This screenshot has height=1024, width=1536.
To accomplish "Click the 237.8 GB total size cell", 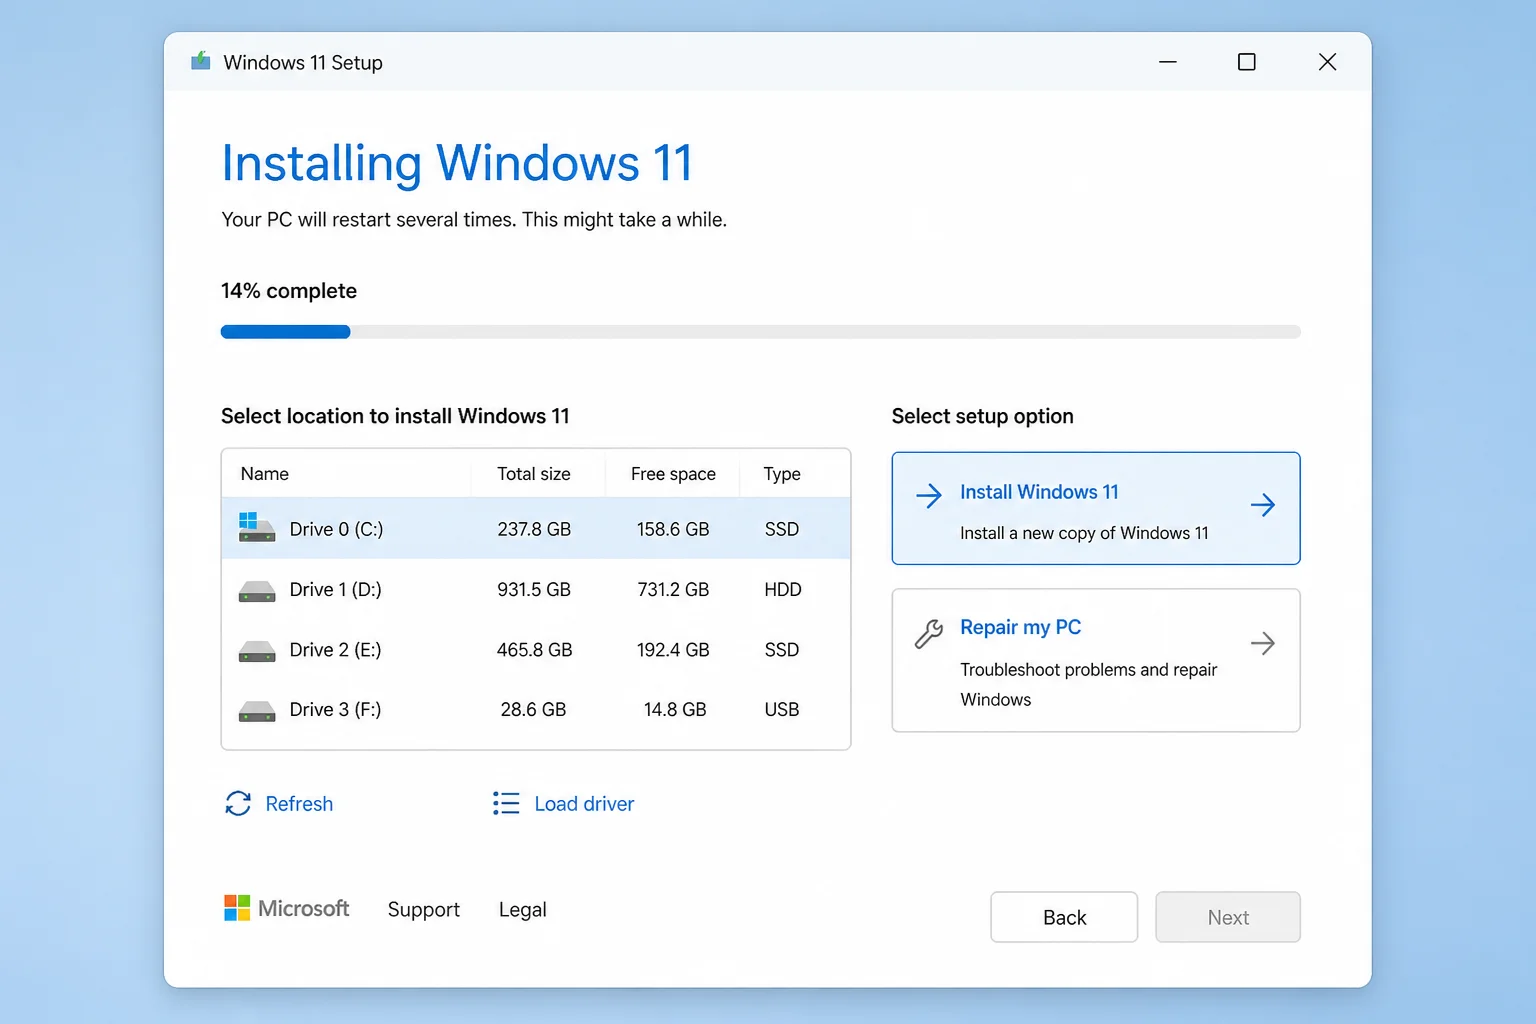I will (534, 529).
